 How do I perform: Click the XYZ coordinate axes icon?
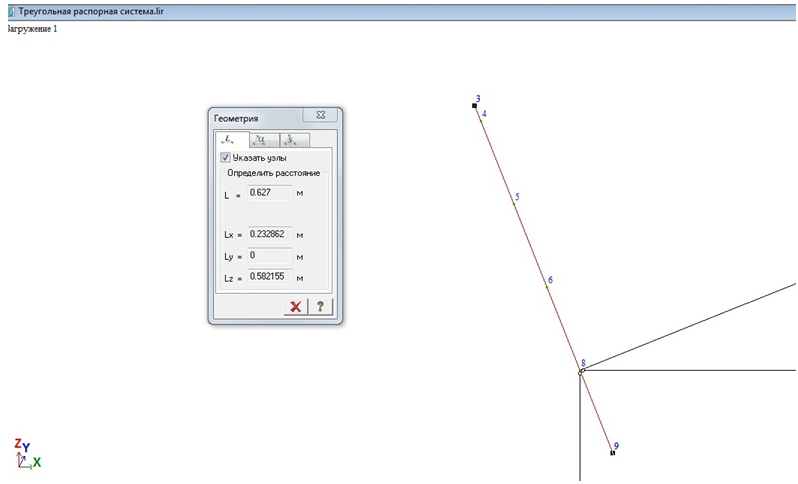pos(27,454)
